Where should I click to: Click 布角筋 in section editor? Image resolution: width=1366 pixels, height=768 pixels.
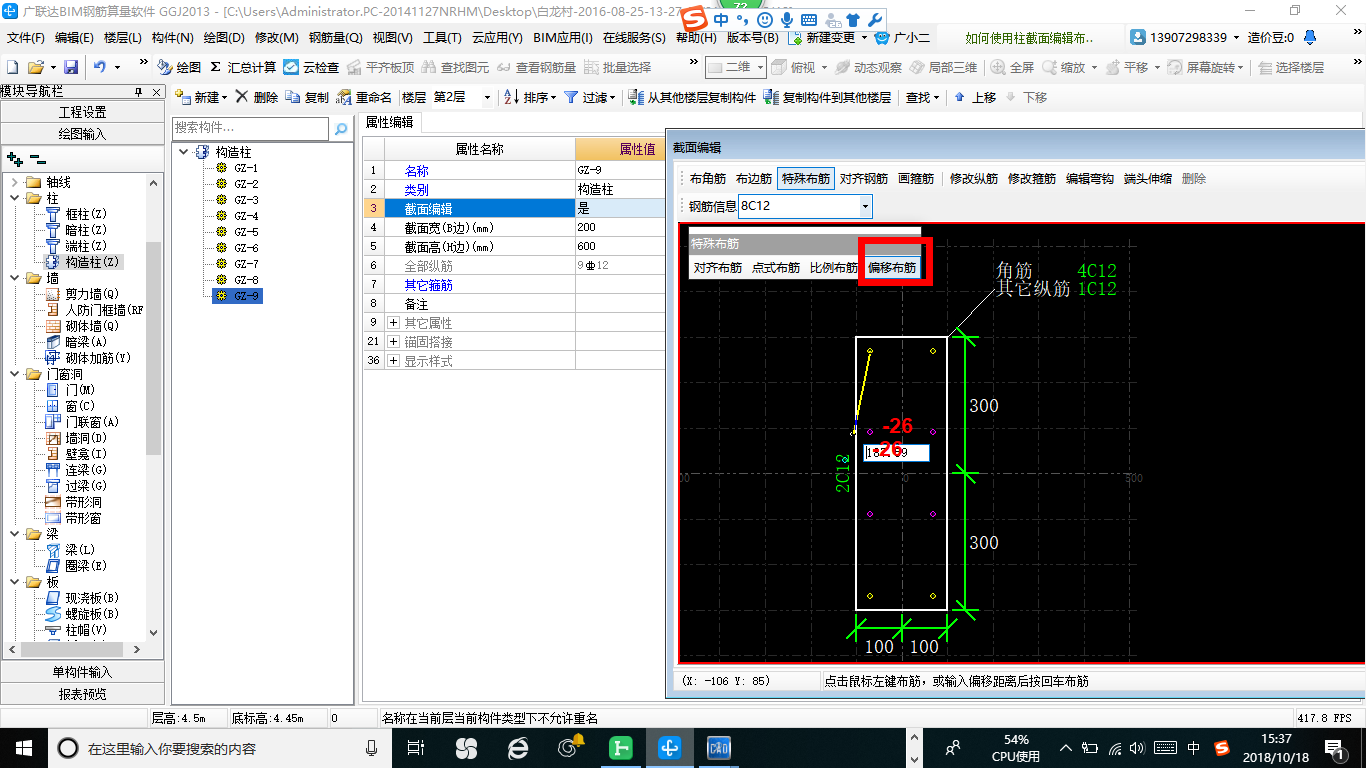click(x=708, y=179)
